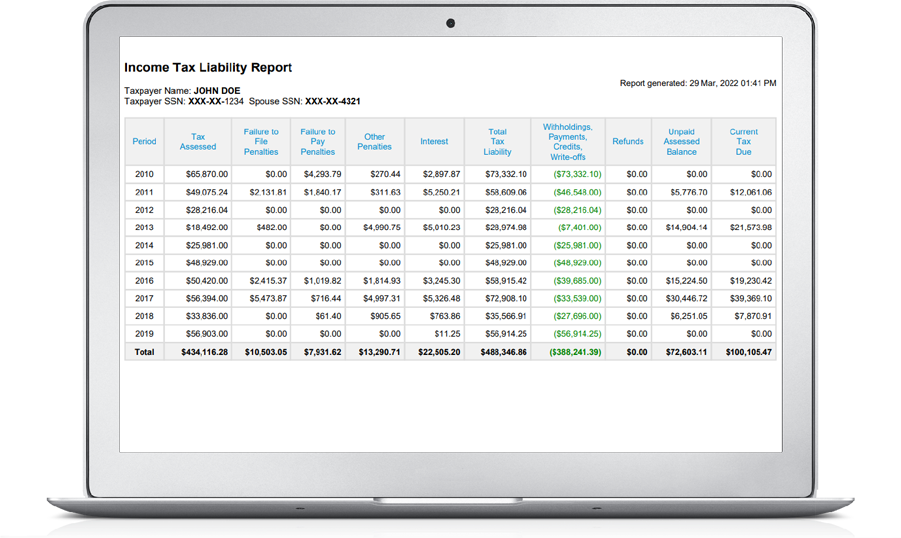Image resolution: width=901 pixels, height=538 pixels.
Task: Select interest value $11.25
Action: 447,334
